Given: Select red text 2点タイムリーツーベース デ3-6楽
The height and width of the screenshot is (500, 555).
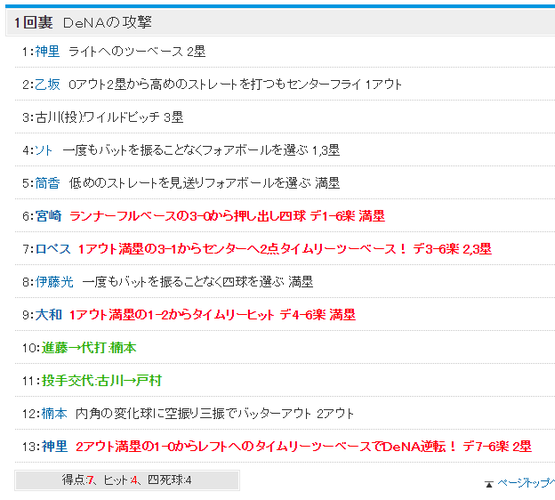Looking at the screenshot, I should click(285, 249).
